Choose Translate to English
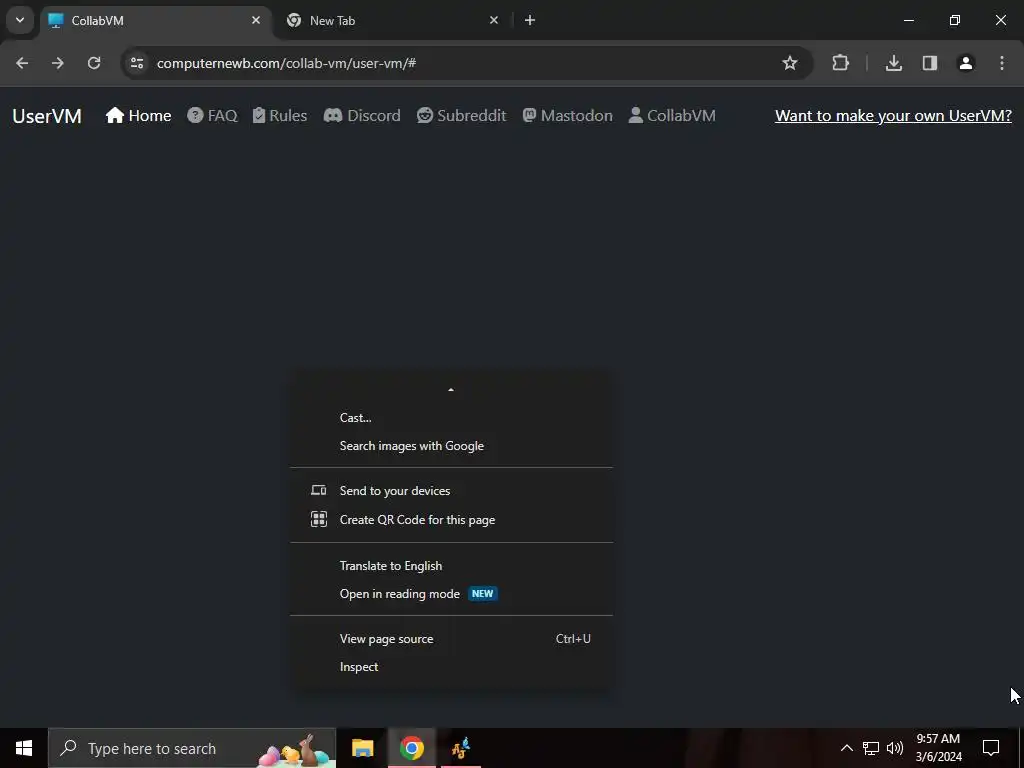Screen dimensions: 1024x768 tap(451, 566)
